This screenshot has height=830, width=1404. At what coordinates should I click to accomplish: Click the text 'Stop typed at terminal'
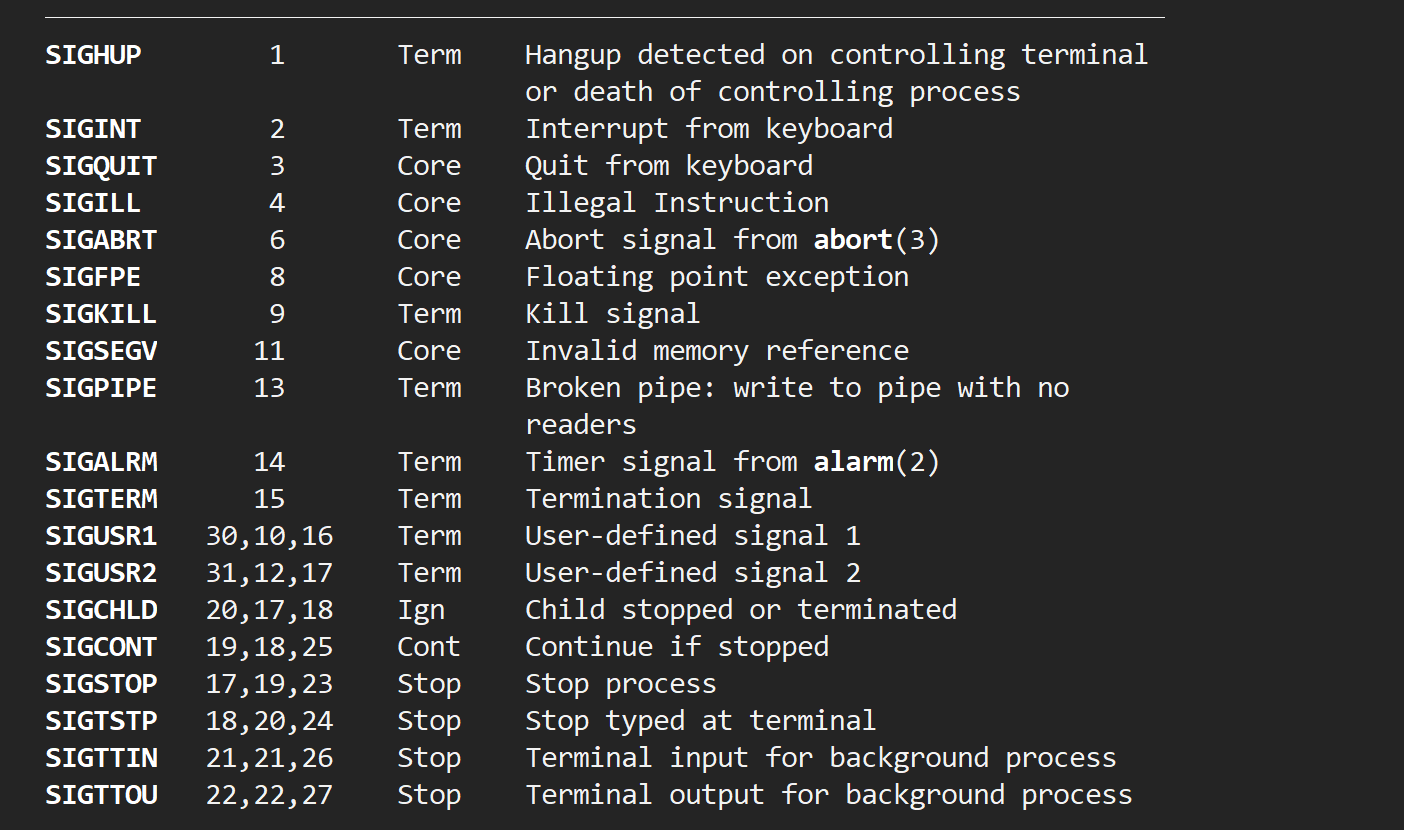(700, 721)
